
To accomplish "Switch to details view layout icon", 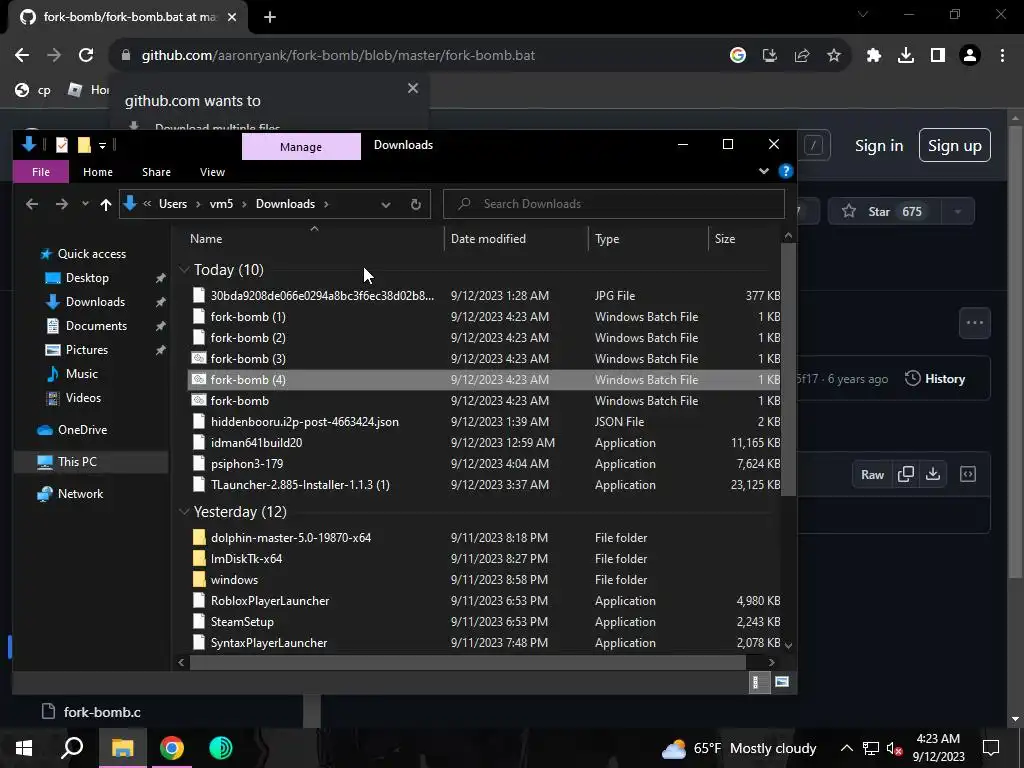I will click(x=758, y=682).
